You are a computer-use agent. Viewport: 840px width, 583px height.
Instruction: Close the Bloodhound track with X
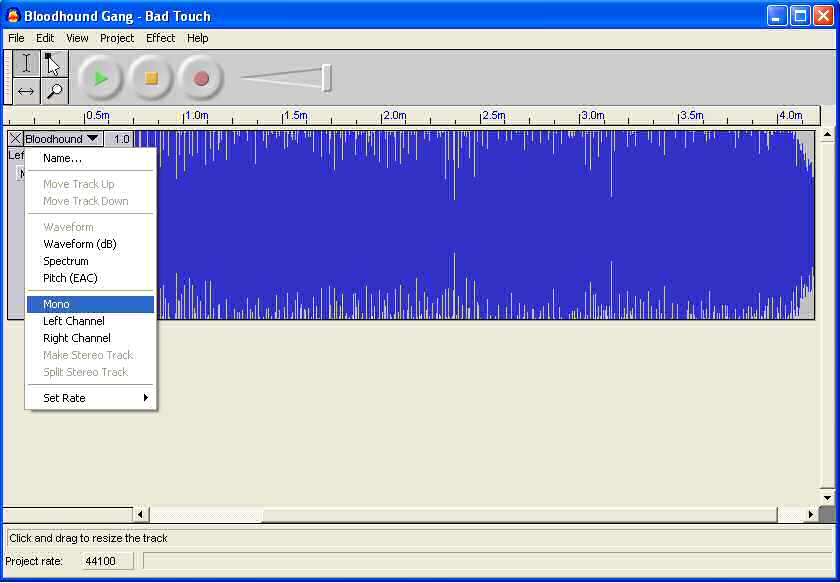click(x=15, y=139)
